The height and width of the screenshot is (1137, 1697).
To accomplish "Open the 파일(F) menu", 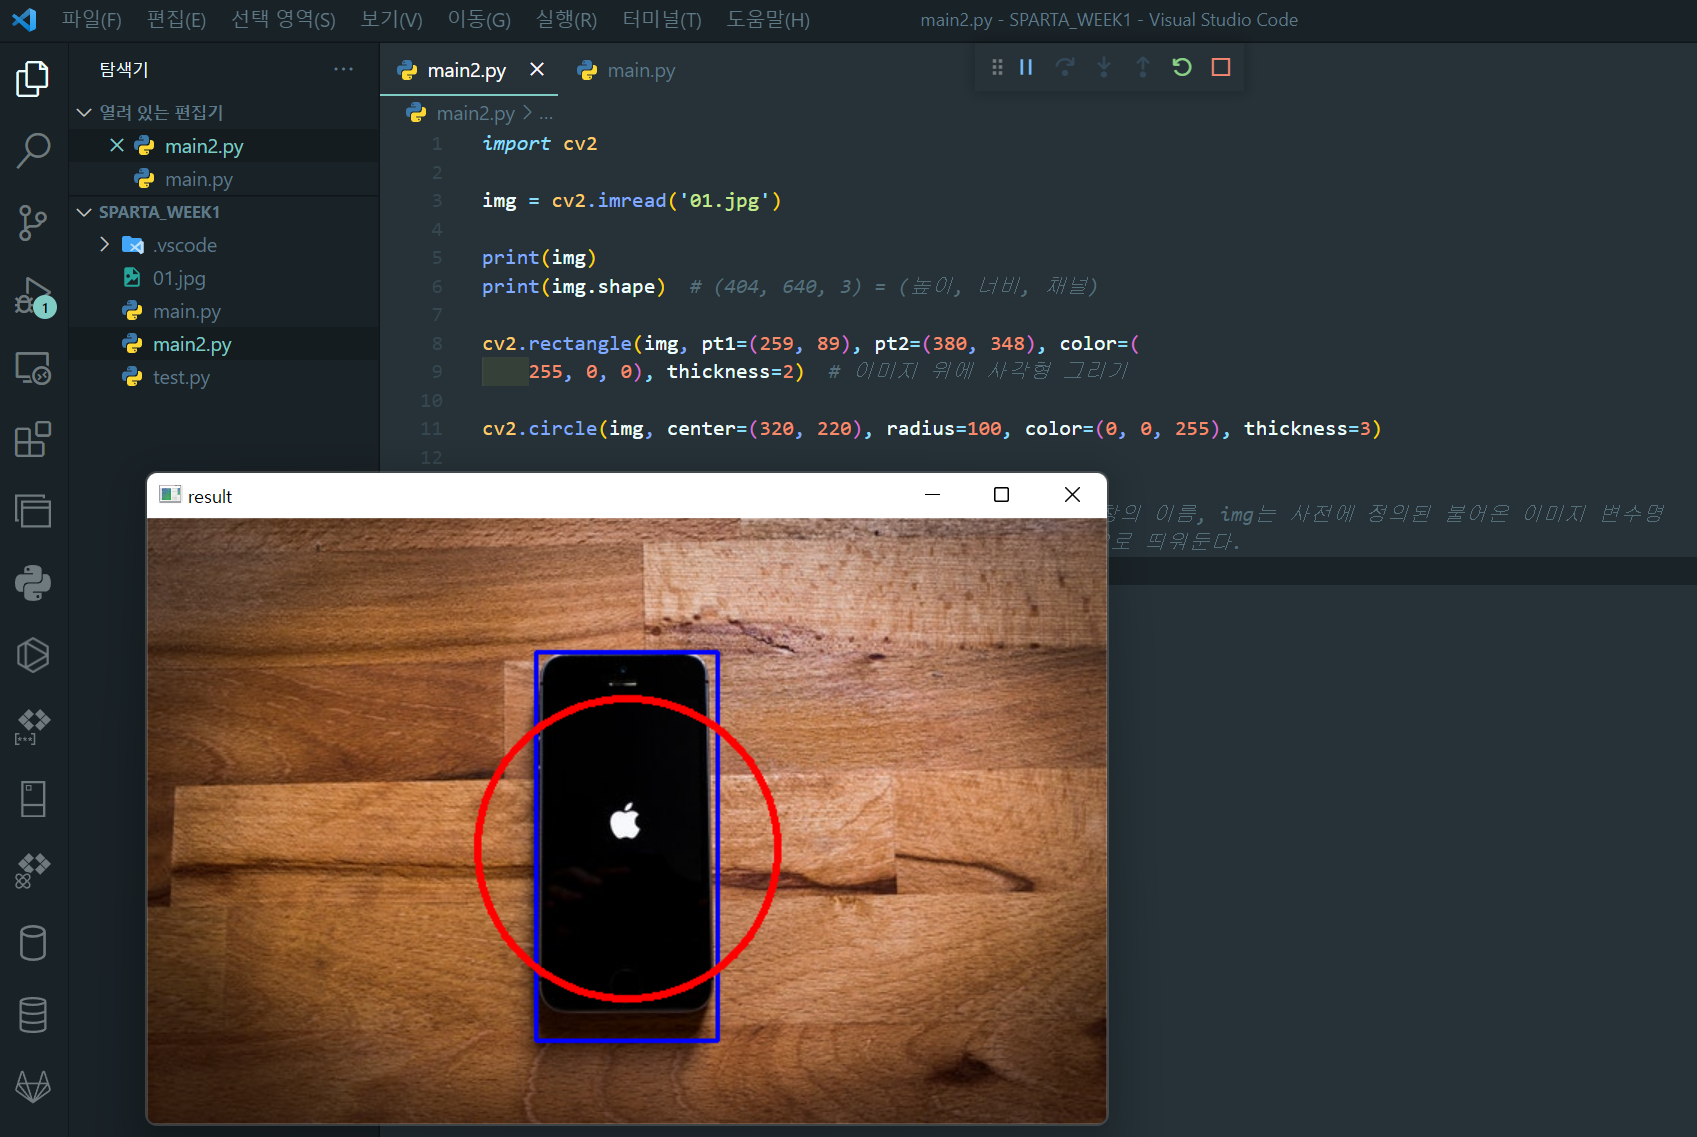I will [x=91, y=19].
